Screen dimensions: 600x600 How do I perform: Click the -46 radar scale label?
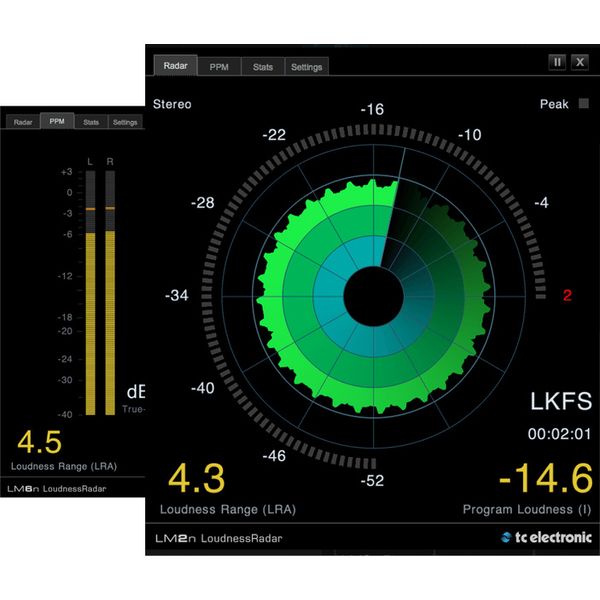(x=274, y=456)
